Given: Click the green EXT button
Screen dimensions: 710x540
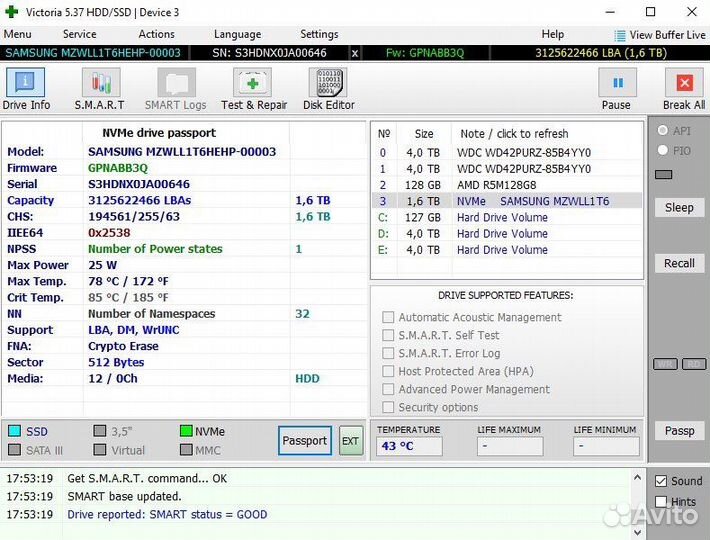Looking at the screenshot, I should 351,440.
